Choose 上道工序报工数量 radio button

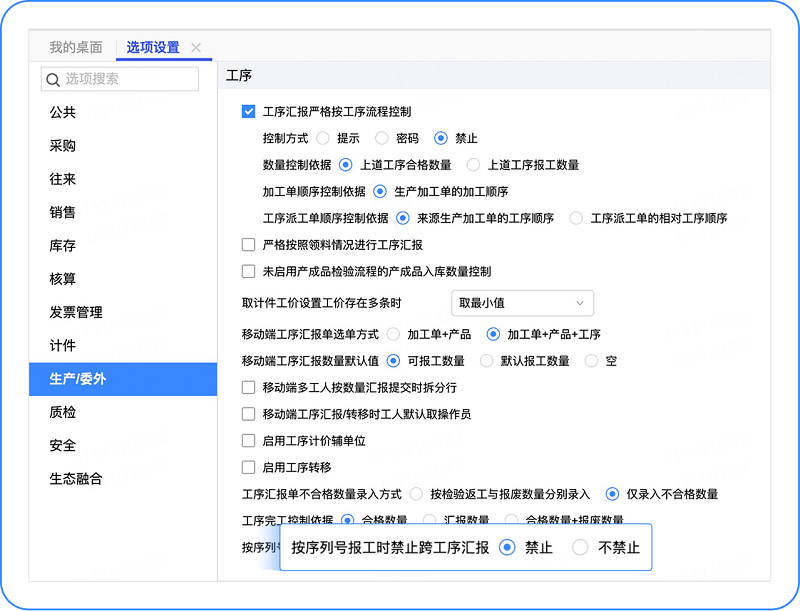pos(473,165)
